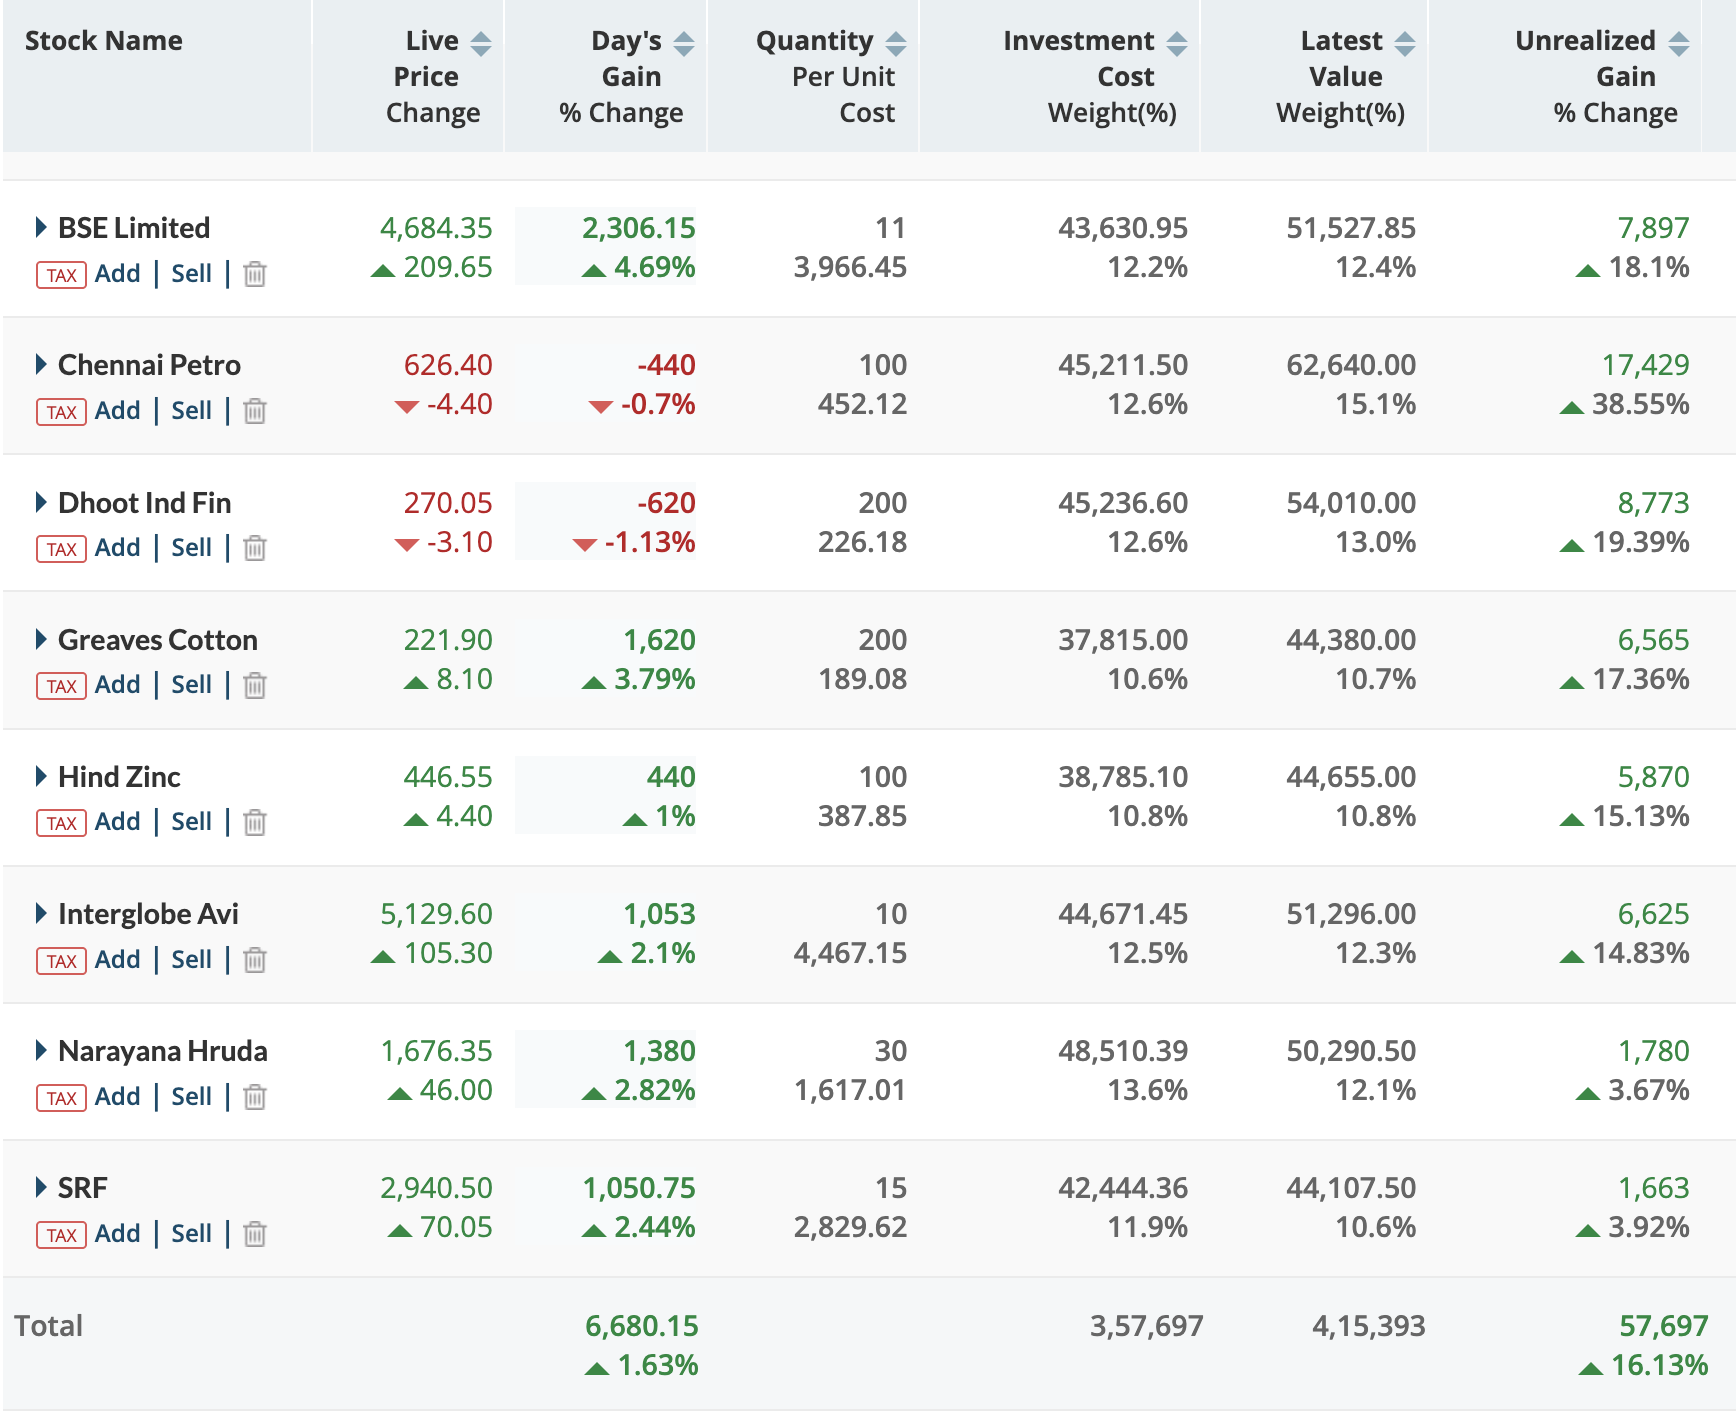Click Add under Narayana Hruda

117,1097
